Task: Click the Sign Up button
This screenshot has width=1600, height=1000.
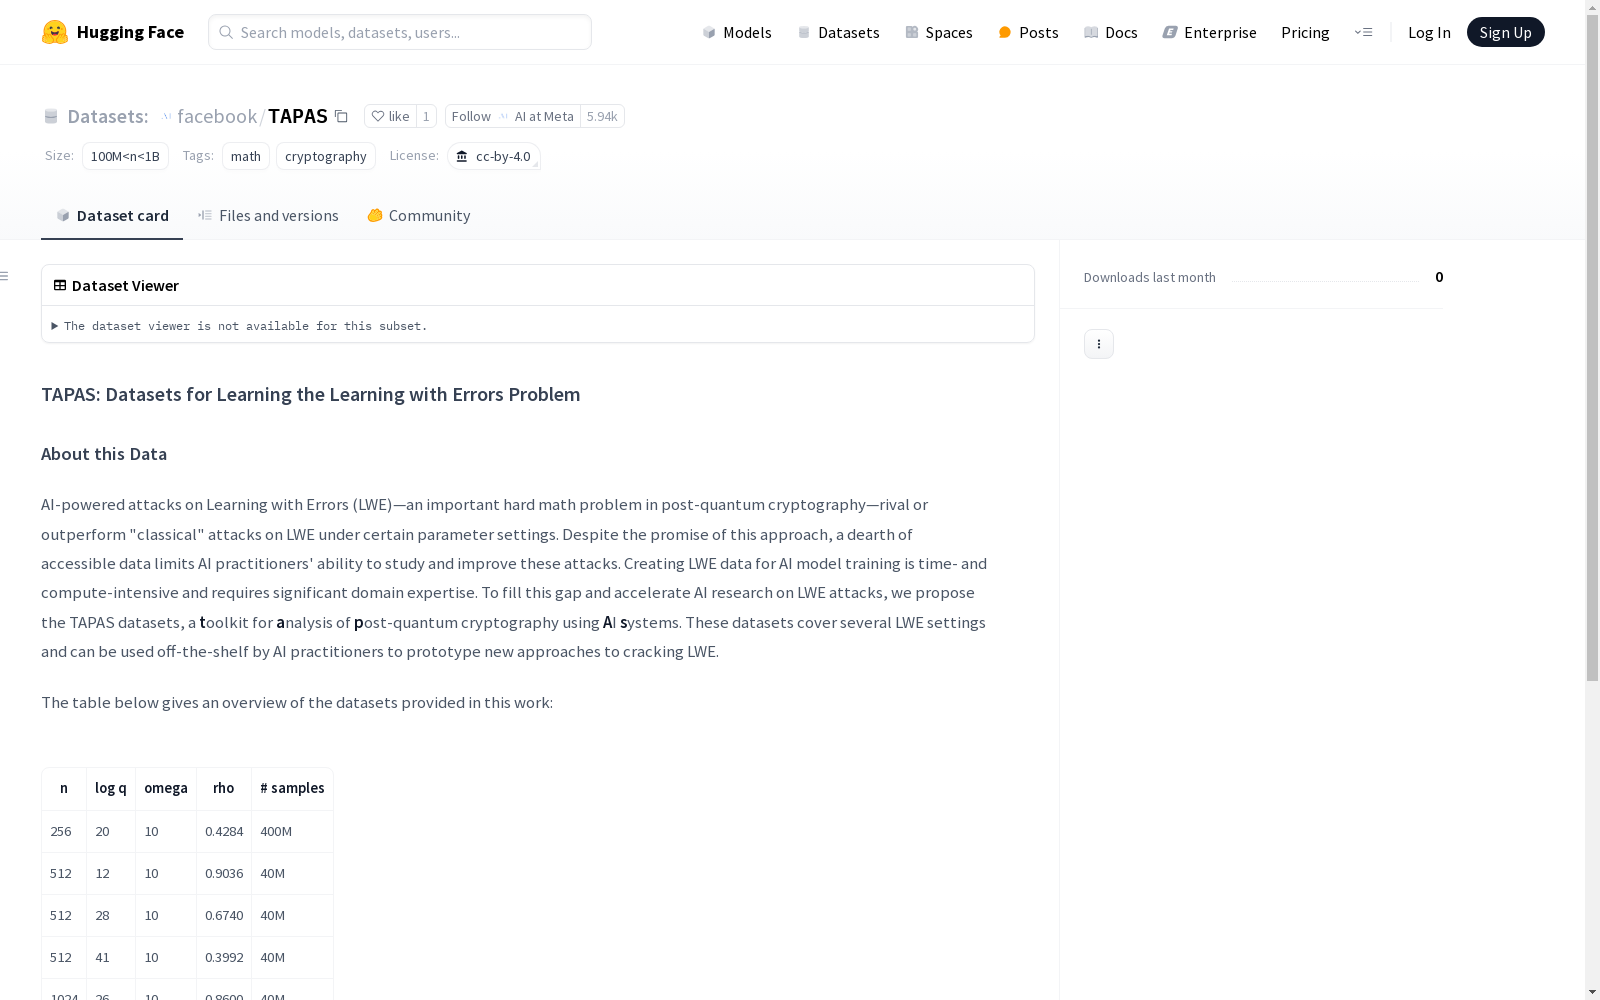Action: point(1505,32)
